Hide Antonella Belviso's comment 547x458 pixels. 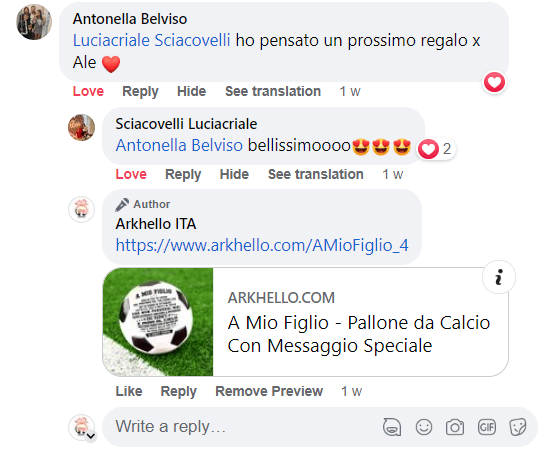pyautogui.click(x=192, y=91)
